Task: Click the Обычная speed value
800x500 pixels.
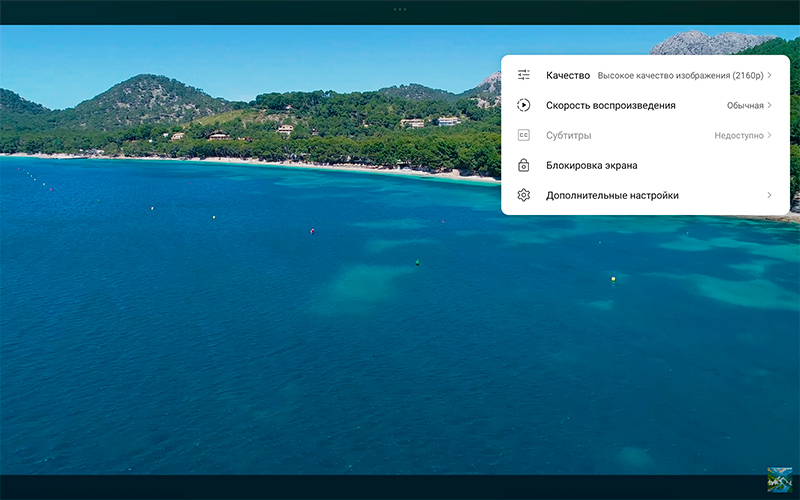Action: (745, 105)
